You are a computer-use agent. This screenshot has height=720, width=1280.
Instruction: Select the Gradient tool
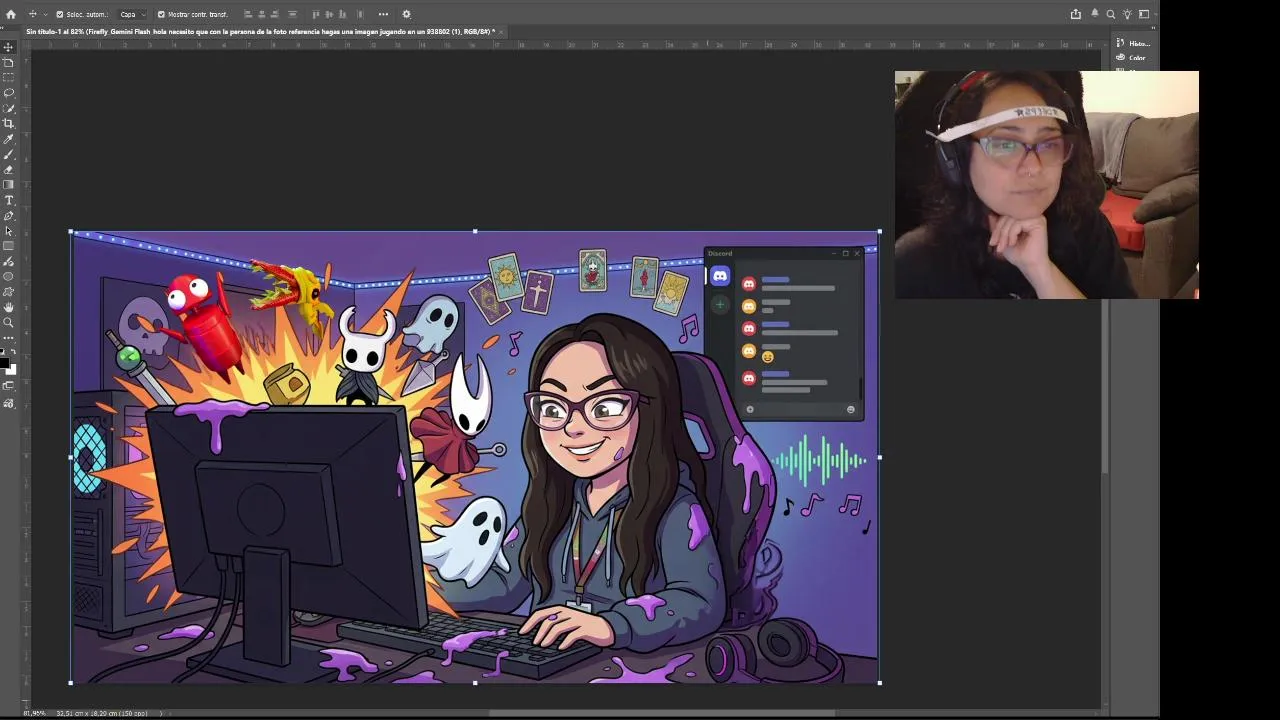click(x=9, y=185)
